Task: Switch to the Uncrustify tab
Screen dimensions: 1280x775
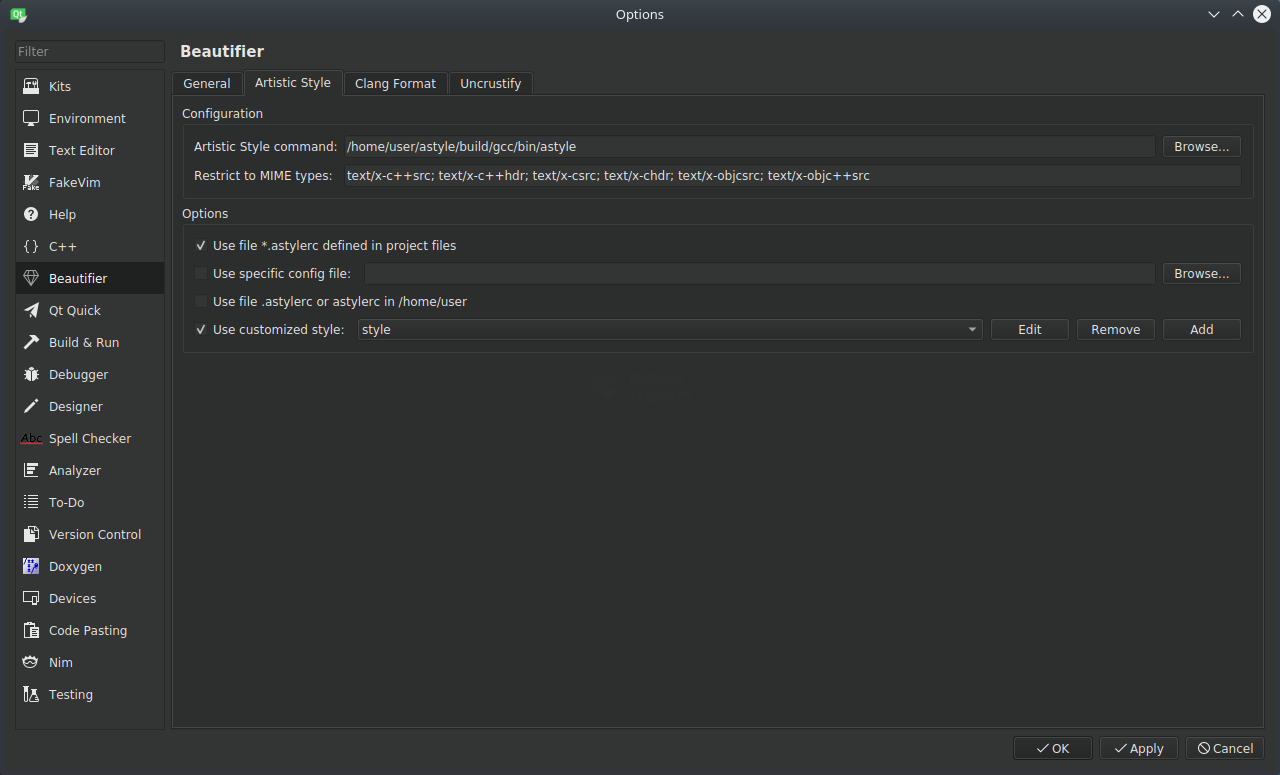Action: tap(490, 84)
